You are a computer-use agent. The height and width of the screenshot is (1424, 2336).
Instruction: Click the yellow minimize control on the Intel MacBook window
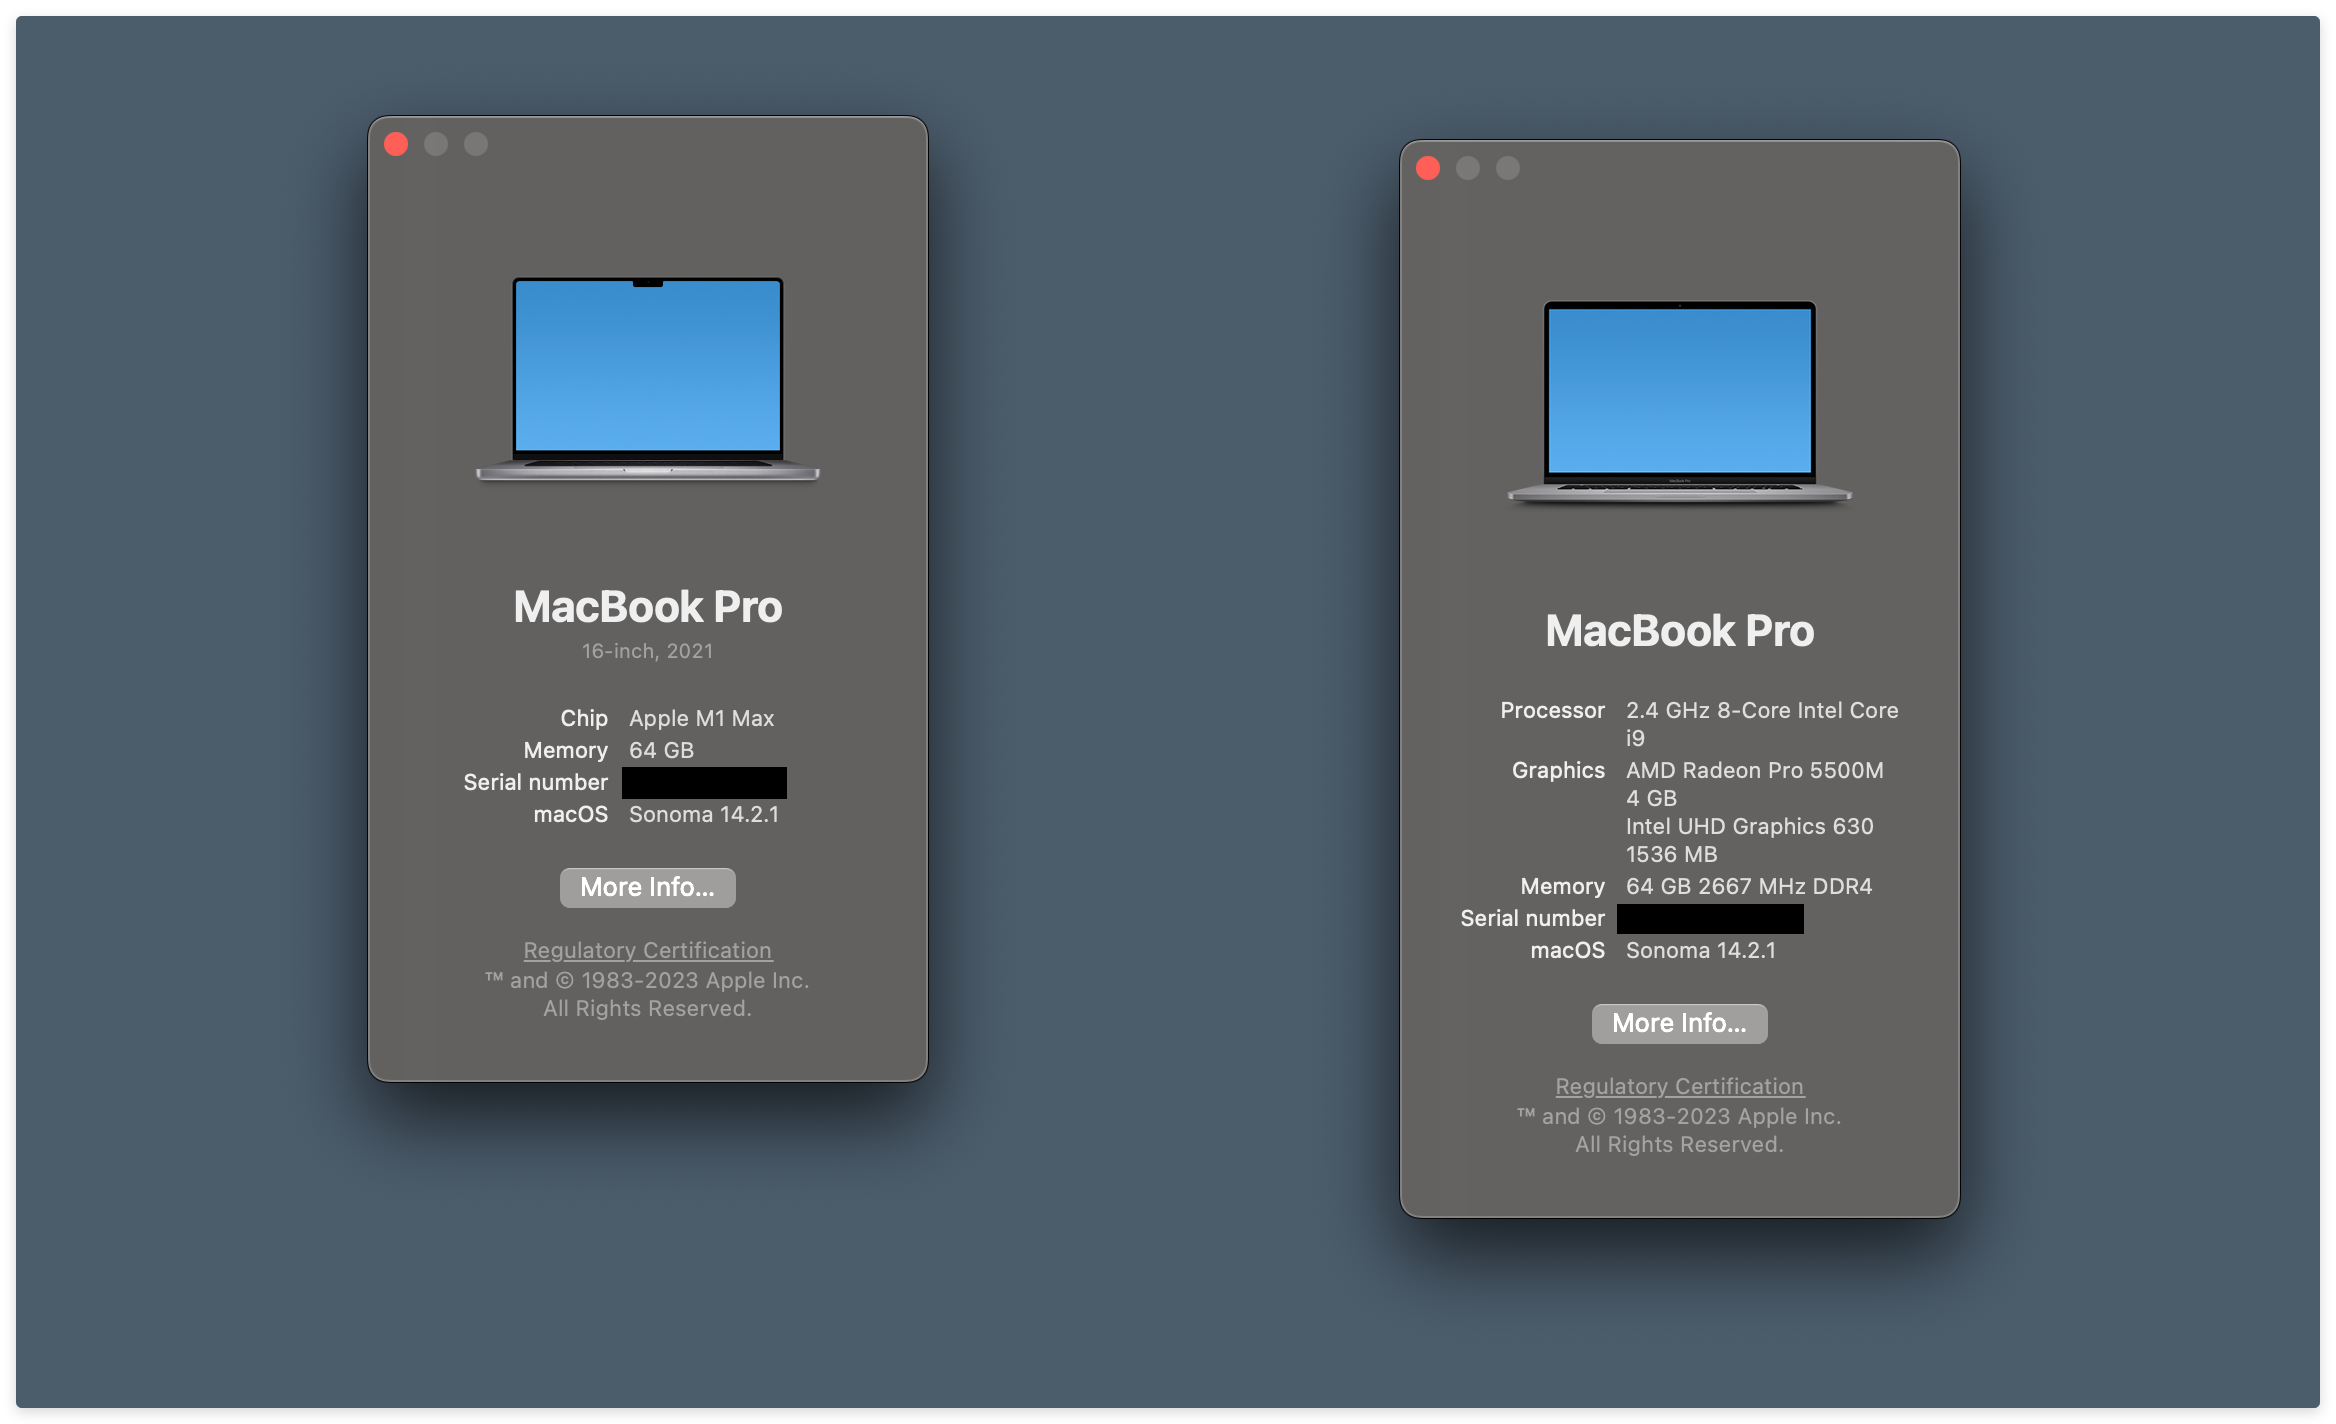[x=1466, y=168]
